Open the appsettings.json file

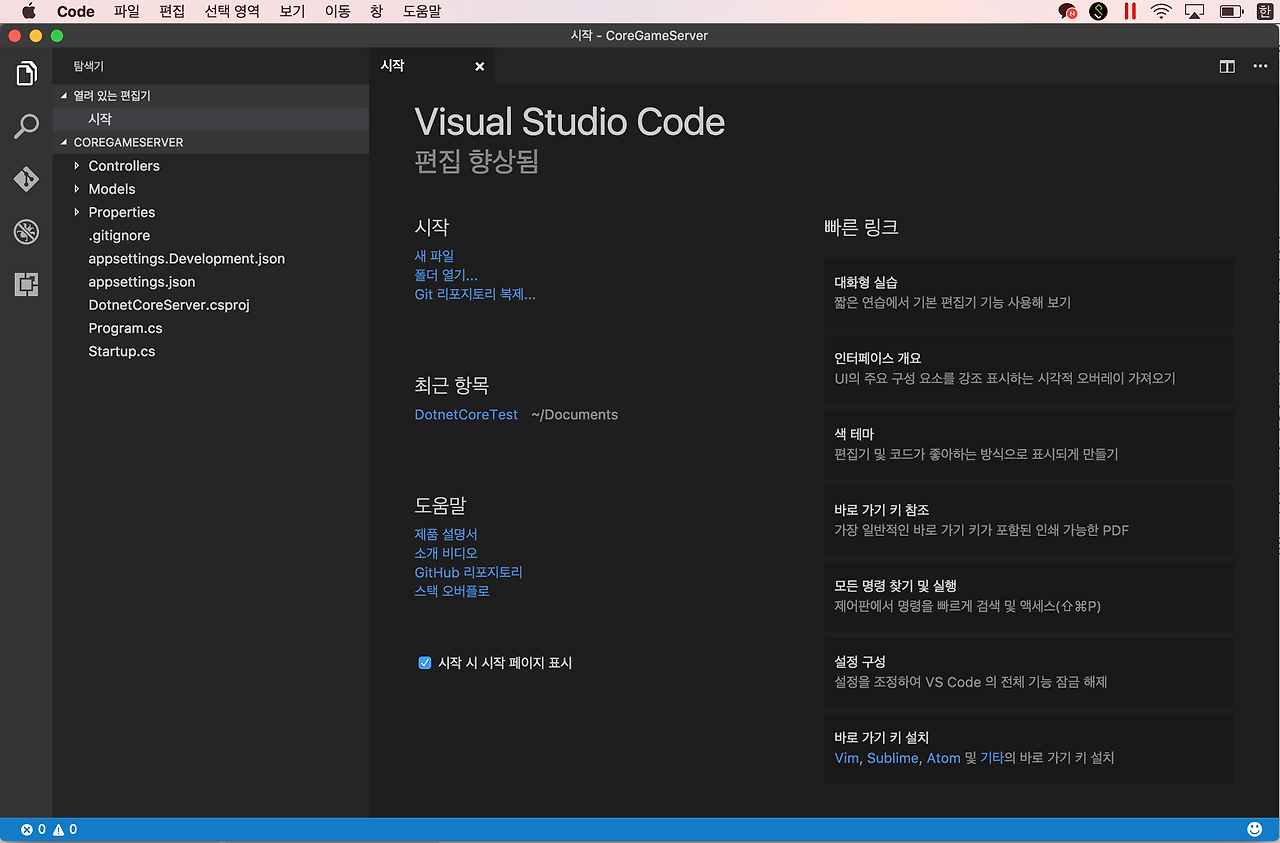click(211, 282)
